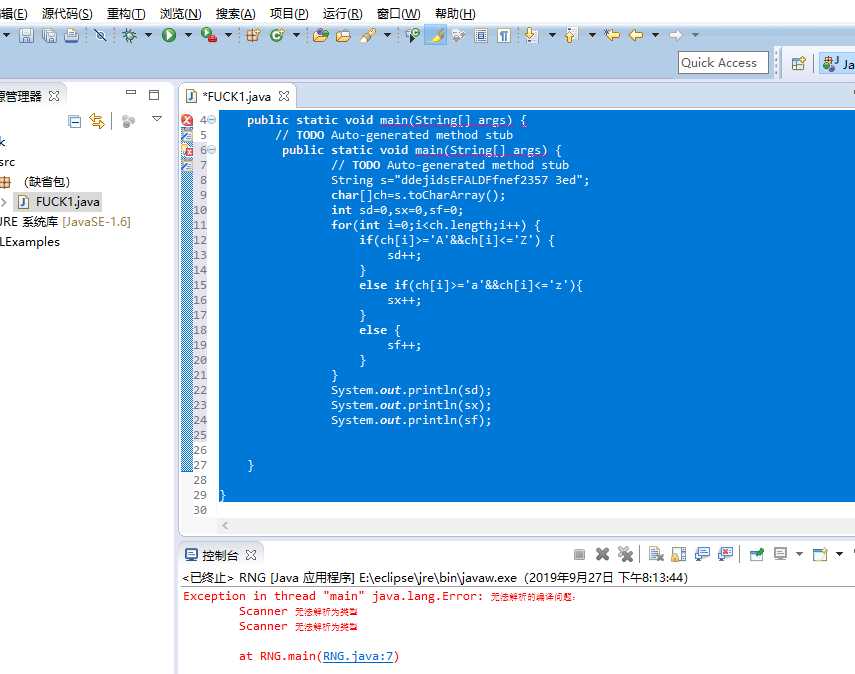Open the 搜索(A) menu
855x674 pixels.
pos(236,14)
